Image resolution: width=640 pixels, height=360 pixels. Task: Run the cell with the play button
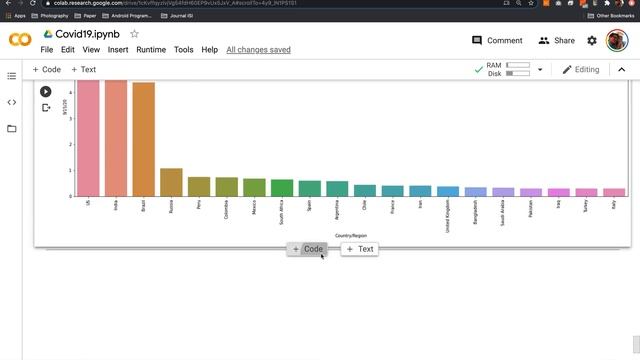[x=46, y=91]
